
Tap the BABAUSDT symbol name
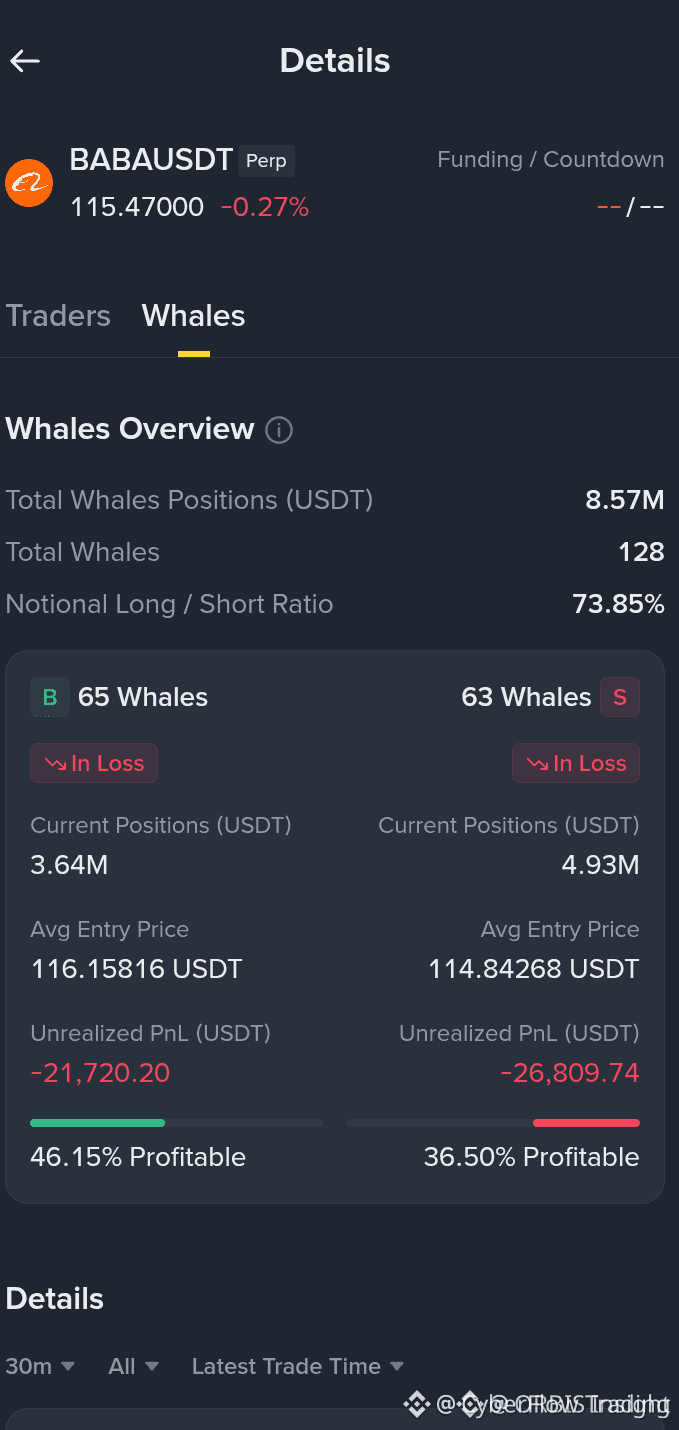point(151,160)
